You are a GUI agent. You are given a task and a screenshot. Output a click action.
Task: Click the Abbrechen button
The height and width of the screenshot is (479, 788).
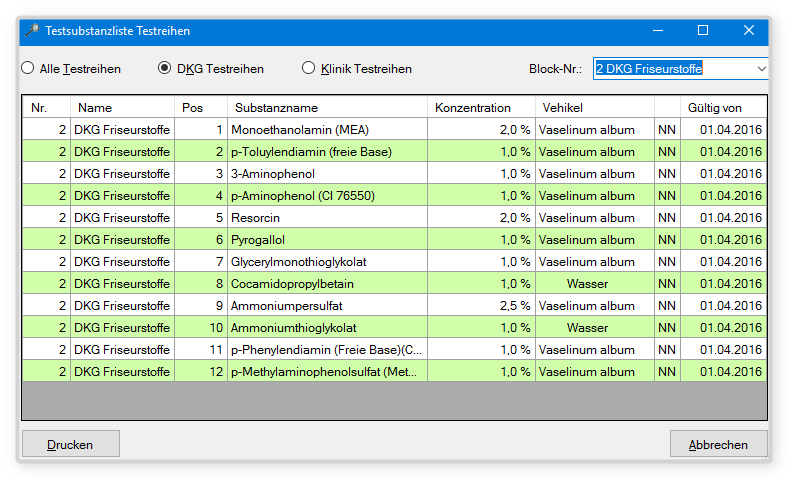[718, 444]
